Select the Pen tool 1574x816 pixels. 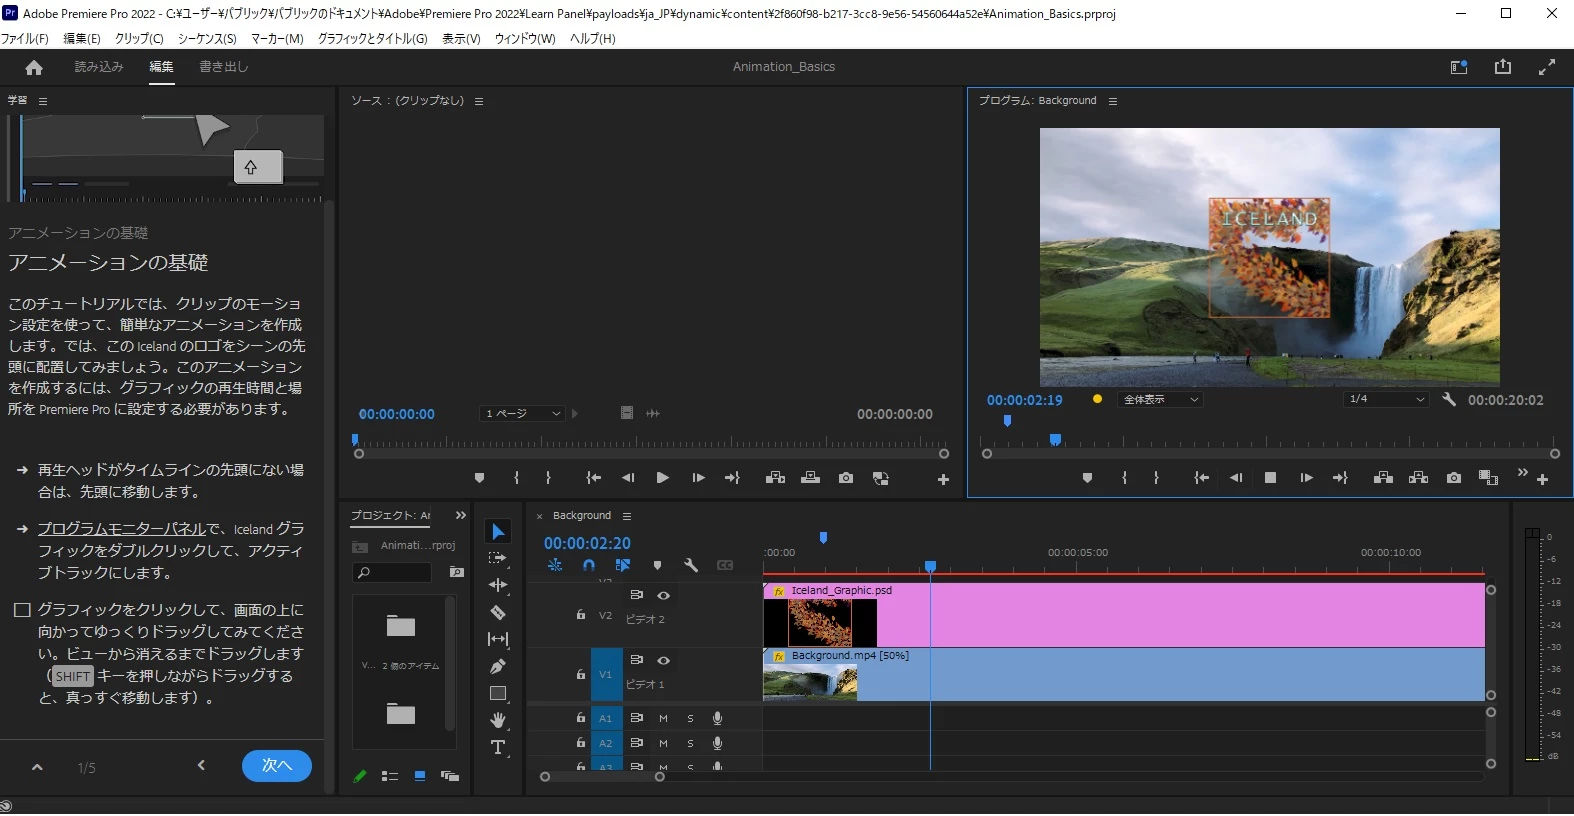tap(498, 666)
